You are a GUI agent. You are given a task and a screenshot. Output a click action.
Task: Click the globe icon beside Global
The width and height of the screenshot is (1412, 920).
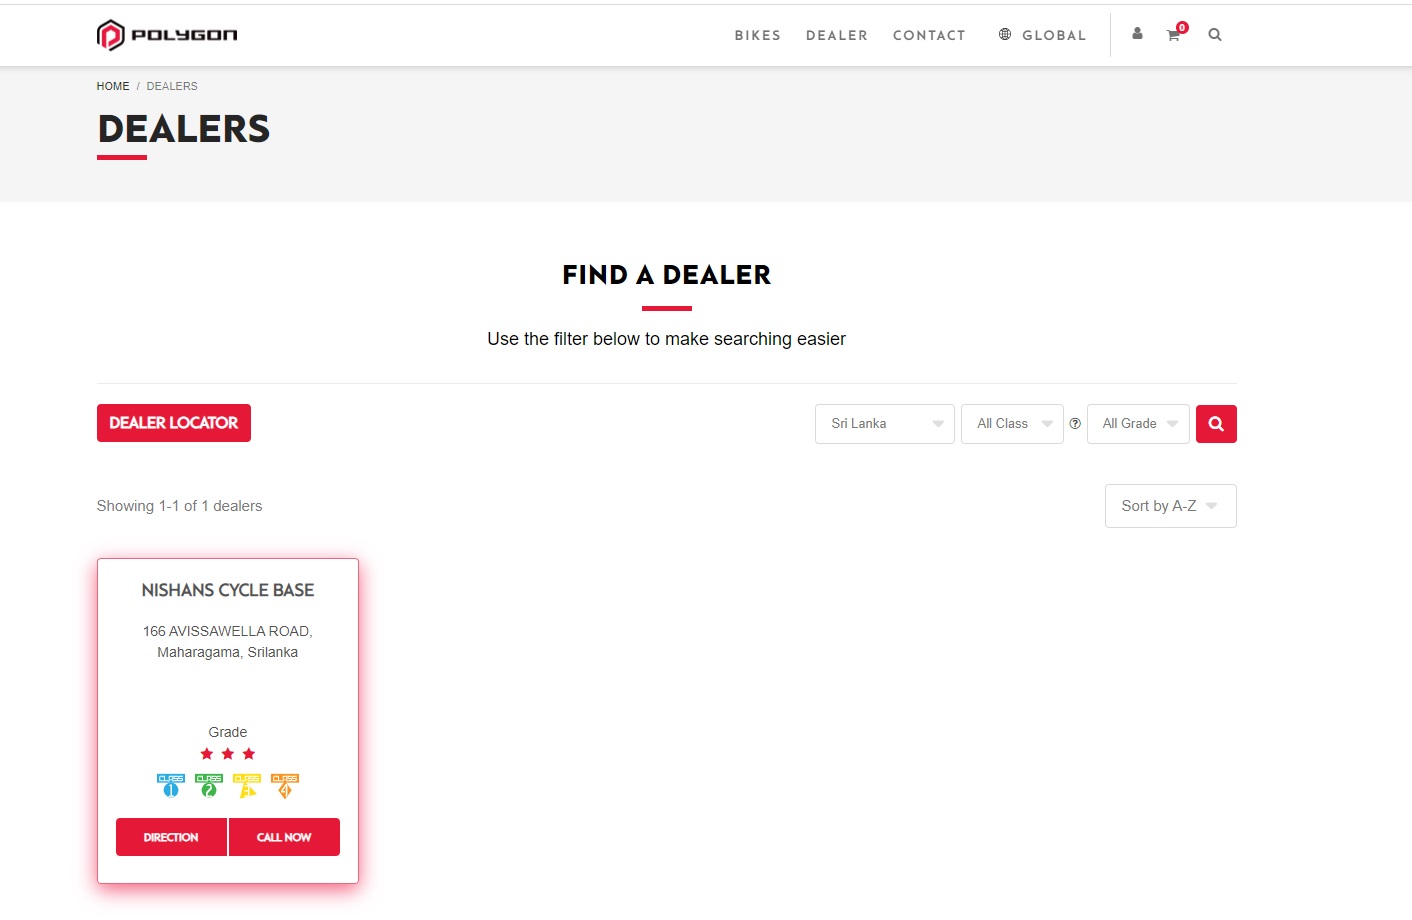point(1005,35)
